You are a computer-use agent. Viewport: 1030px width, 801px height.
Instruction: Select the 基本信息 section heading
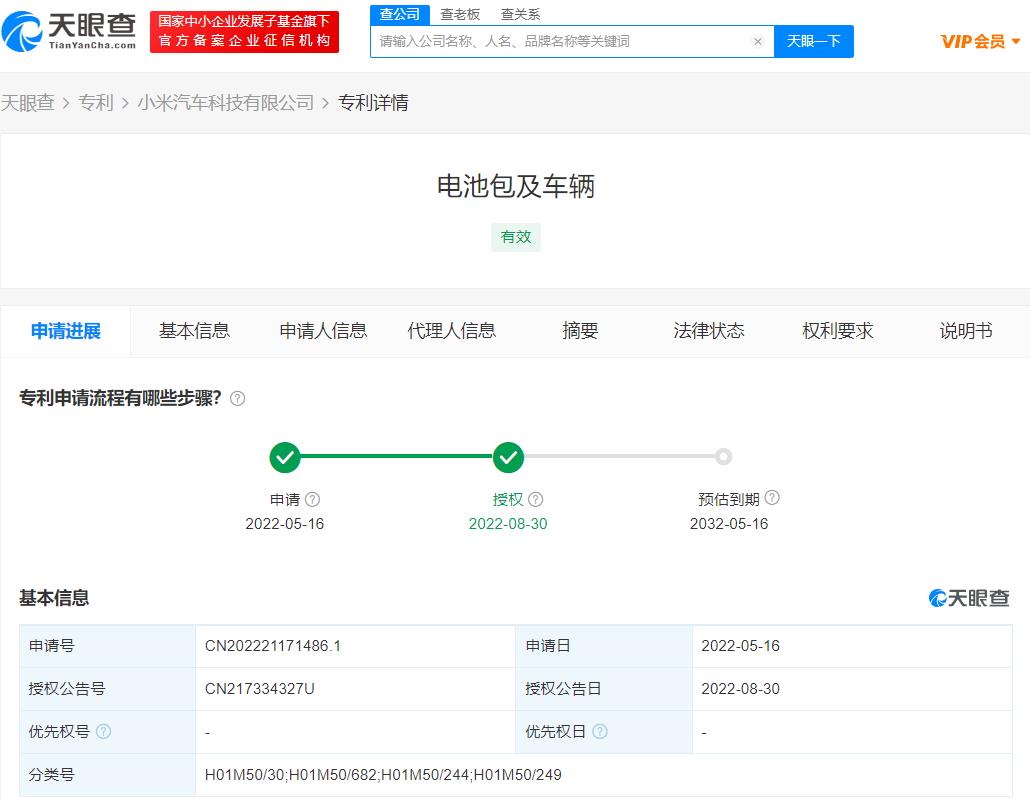click(x=54, y=599)
